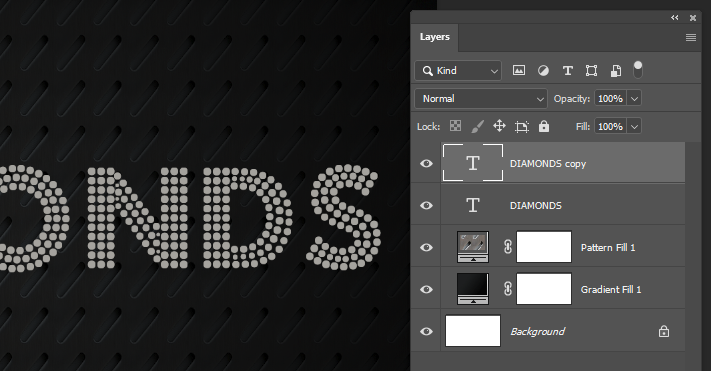This screenshot has width=711, height=371.
Task: Select the Gradient Fill 1 layer name
Action: coord(611,289)
